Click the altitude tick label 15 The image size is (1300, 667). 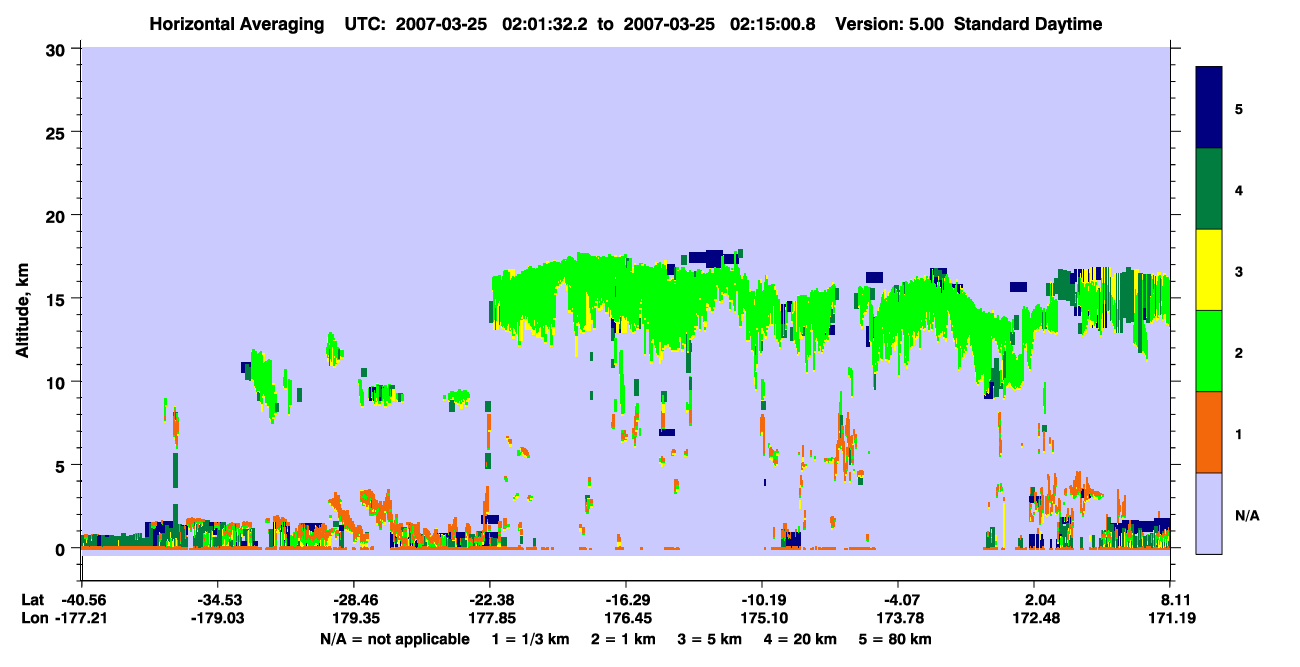[x=58, y=299]
